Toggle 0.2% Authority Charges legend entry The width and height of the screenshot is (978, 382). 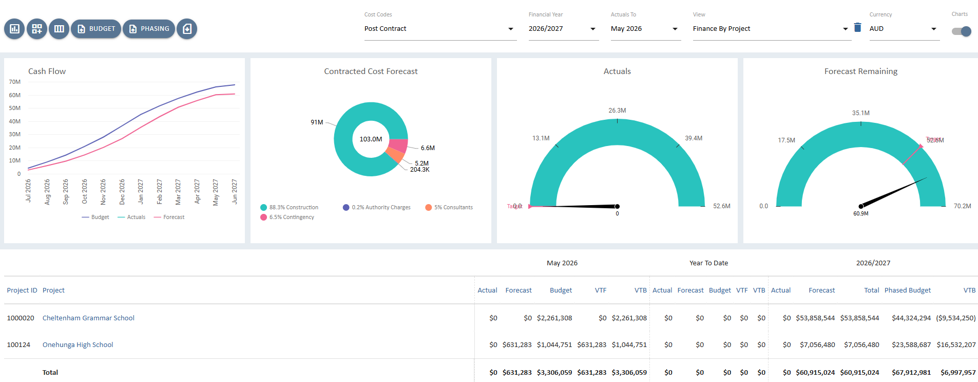coord(376,207)
